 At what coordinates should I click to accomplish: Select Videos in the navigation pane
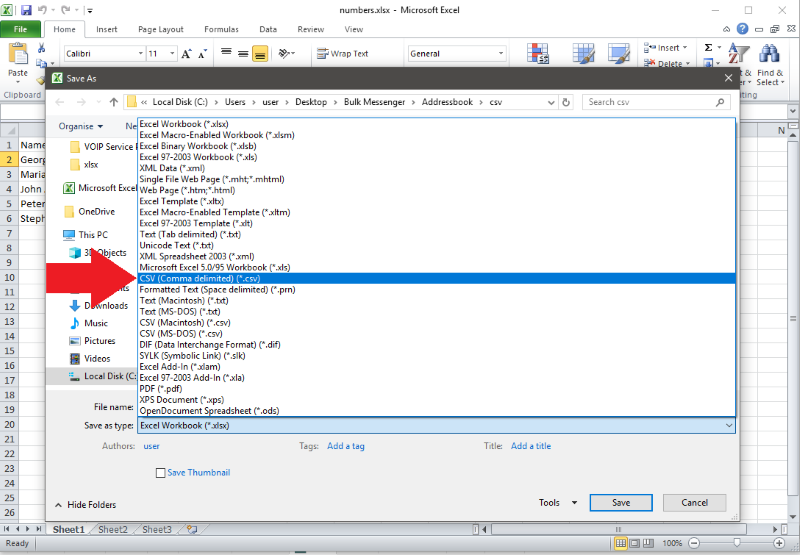(x=97, y=358)
